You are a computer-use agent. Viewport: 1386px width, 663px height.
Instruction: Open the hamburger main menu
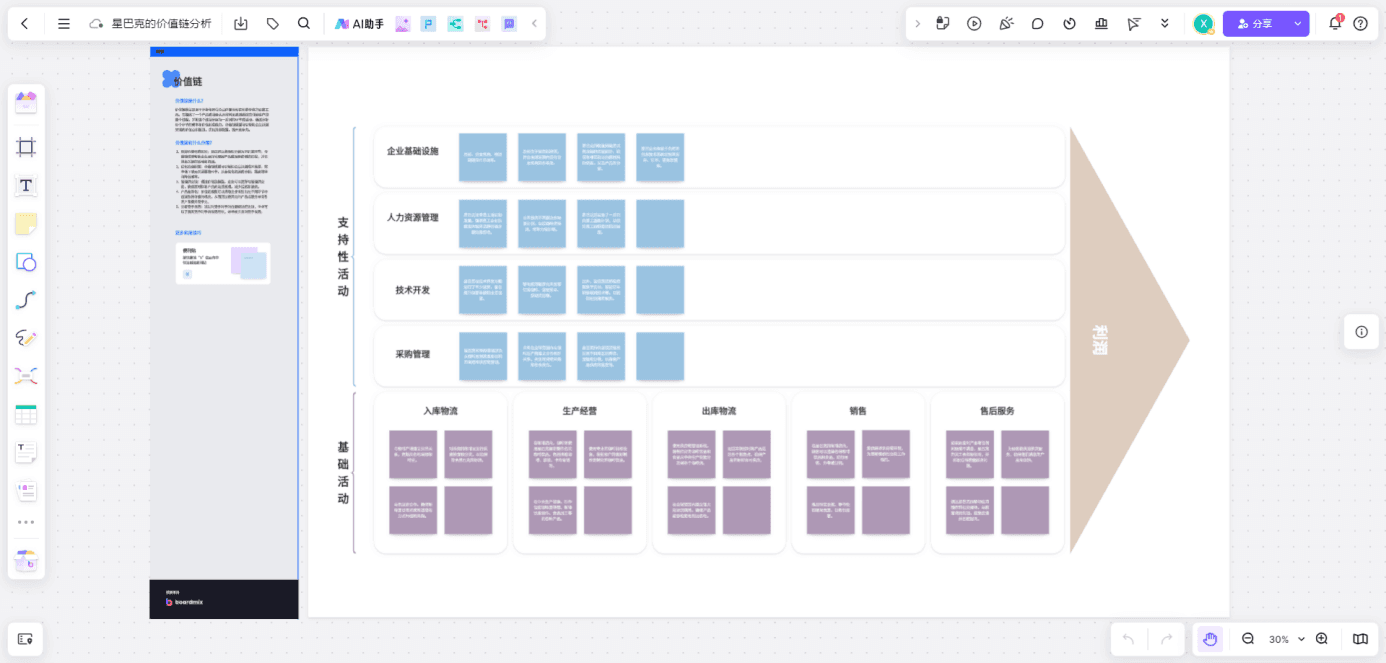pos(64,24)
